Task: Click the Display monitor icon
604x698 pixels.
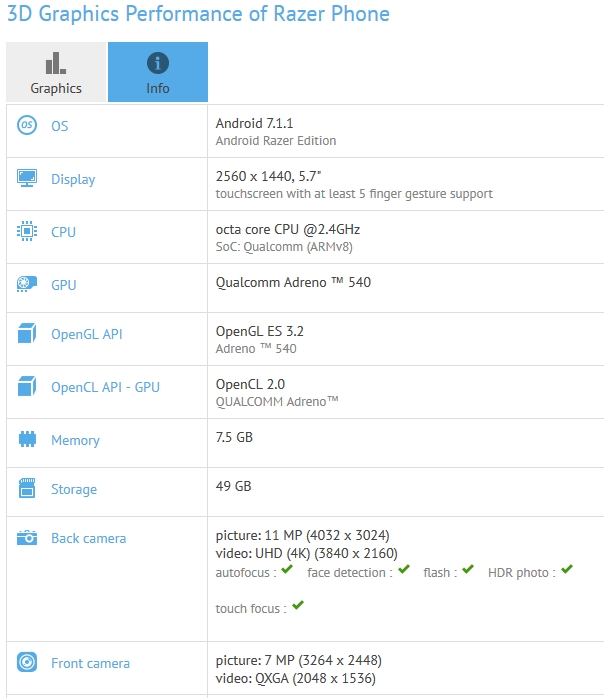Action: coord(27,179)
